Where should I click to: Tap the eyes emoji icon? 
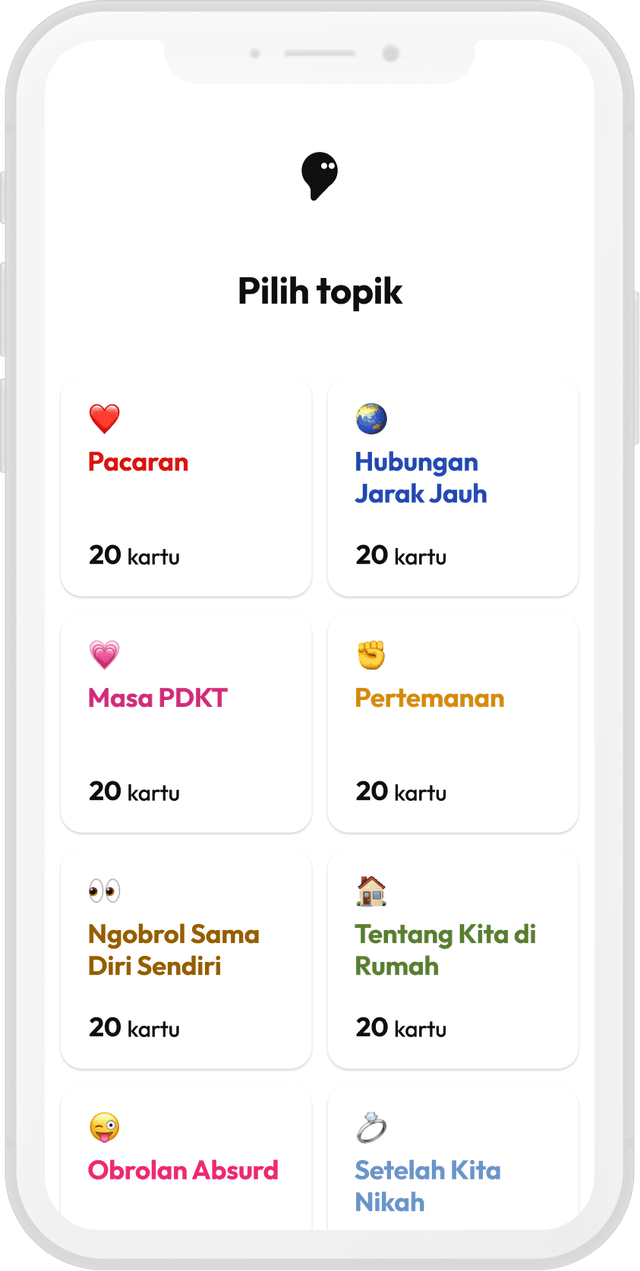pyautogui.click(x=104, y=891)
